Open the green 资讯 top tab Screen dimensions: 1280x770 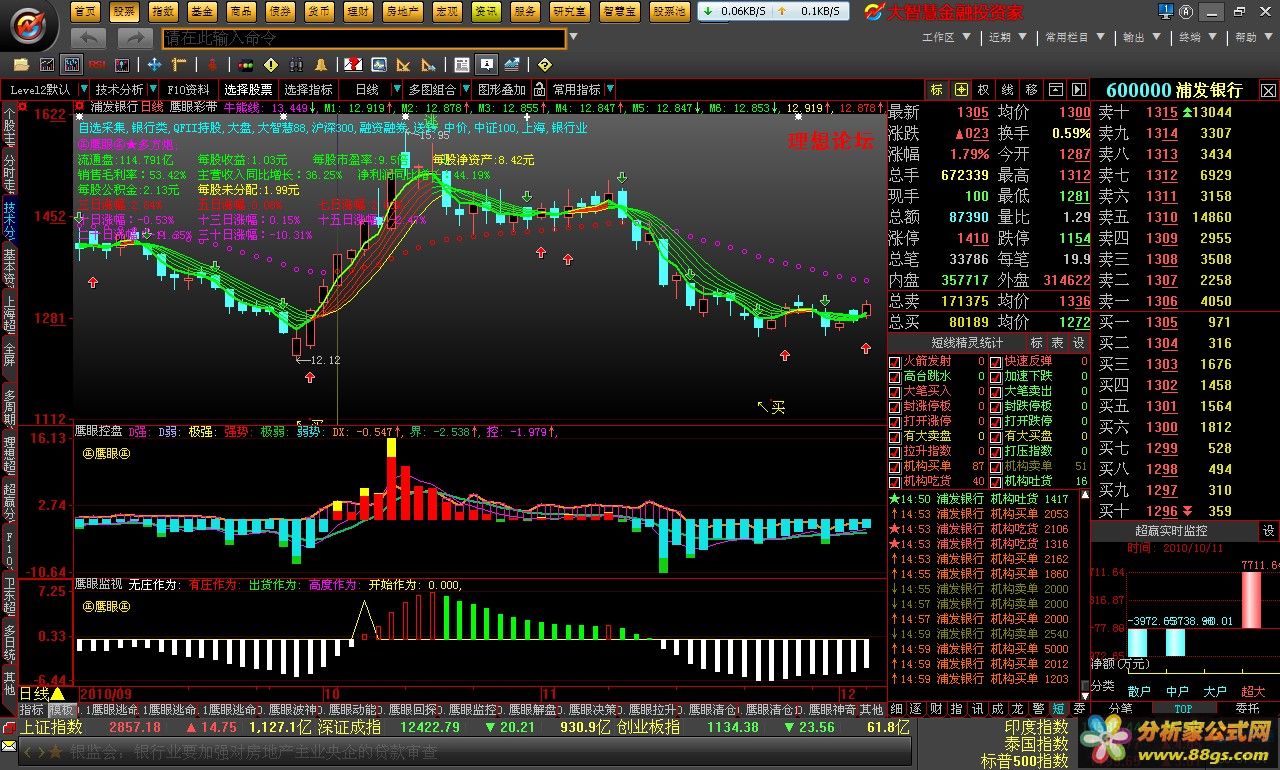point(486,11)
